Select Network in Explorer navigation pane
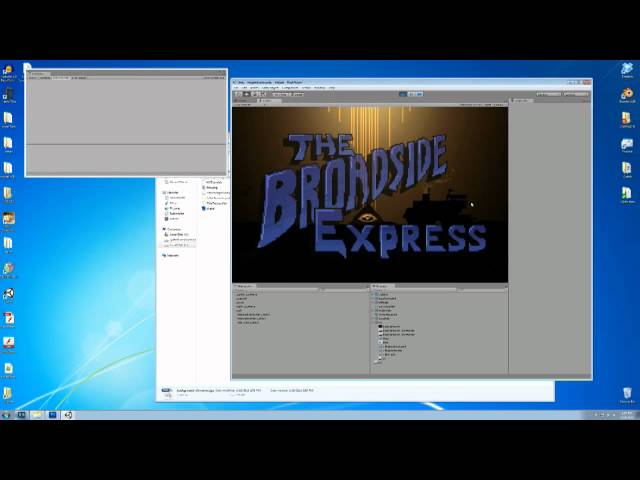 (x=171, y=256)
